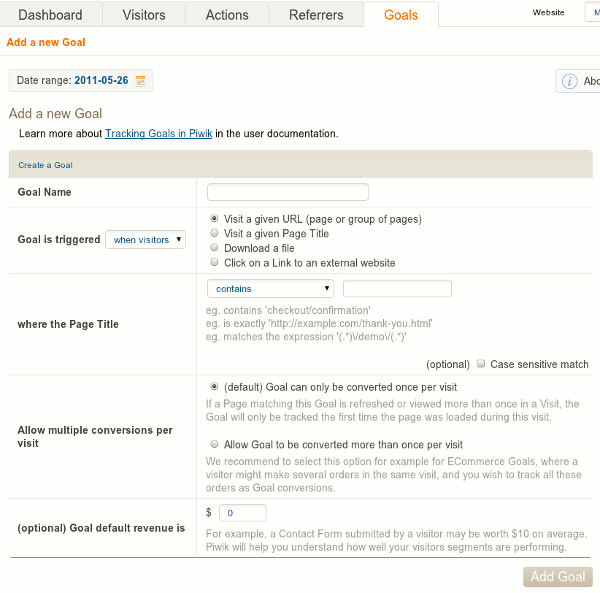Viewport: 600px width, 593px height.
Task: Focus the default revenue amount field
Action: [242, 513]
